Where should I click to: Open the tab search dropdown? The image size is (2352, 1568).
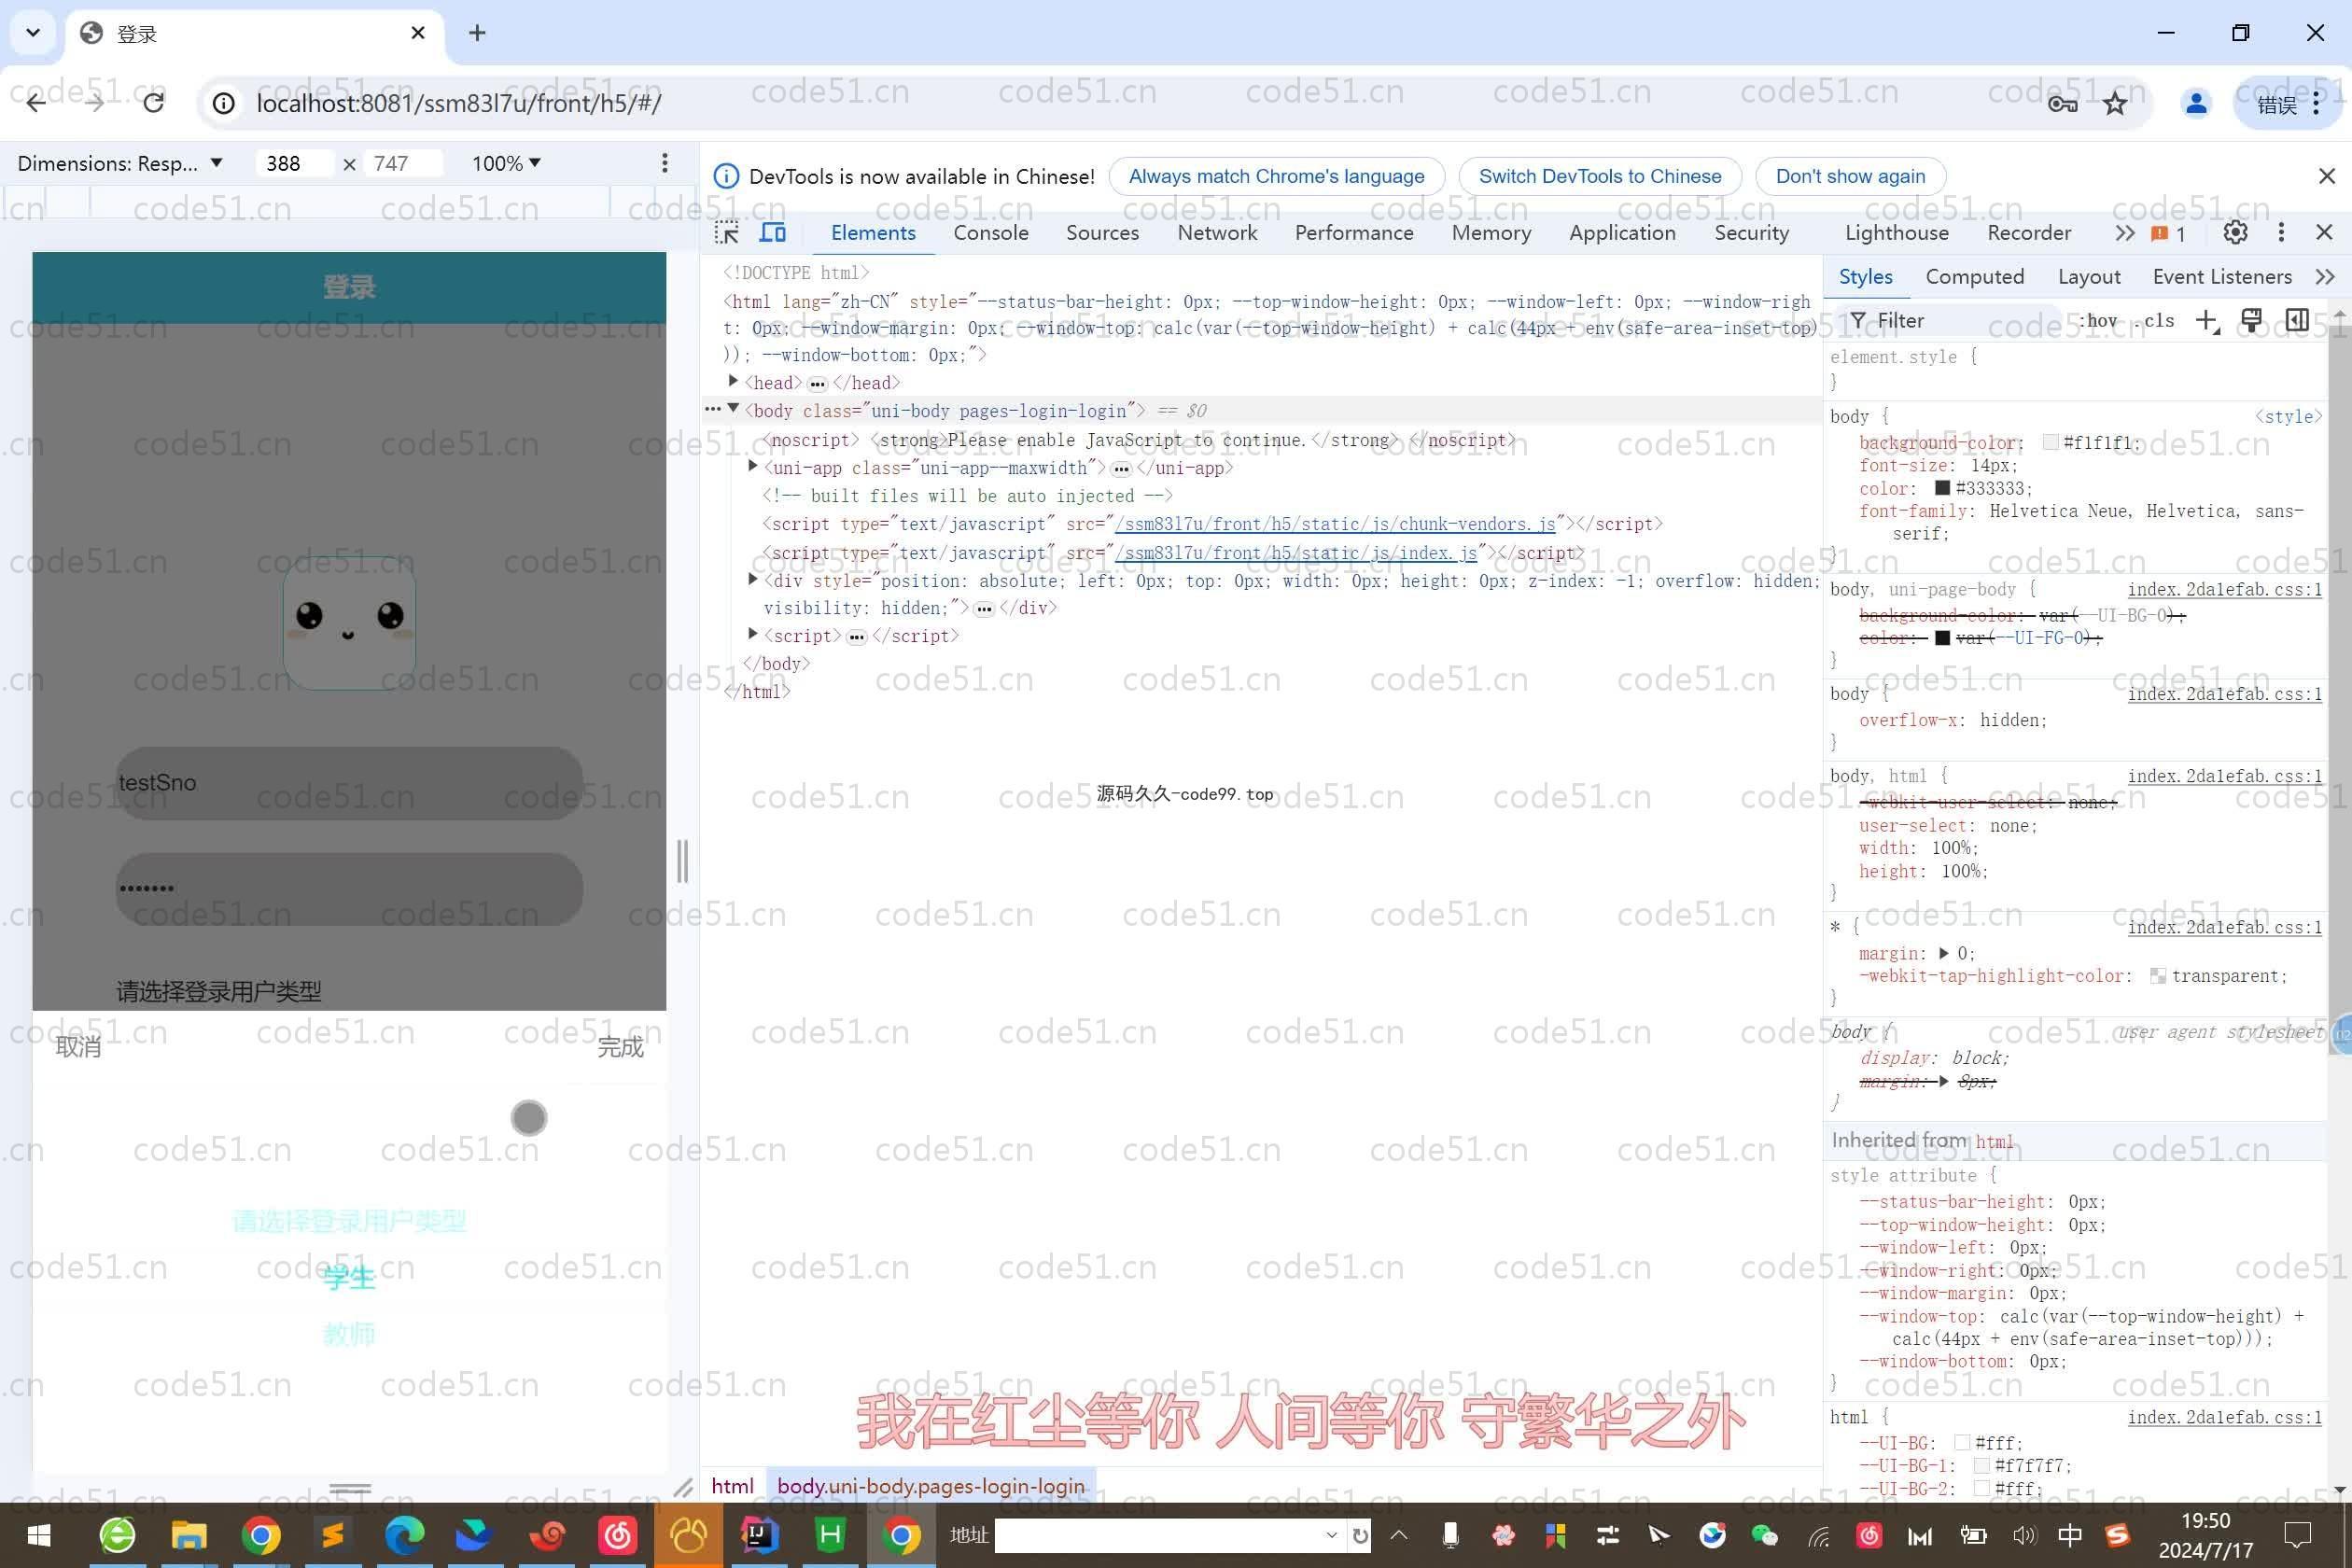(33, 33)
